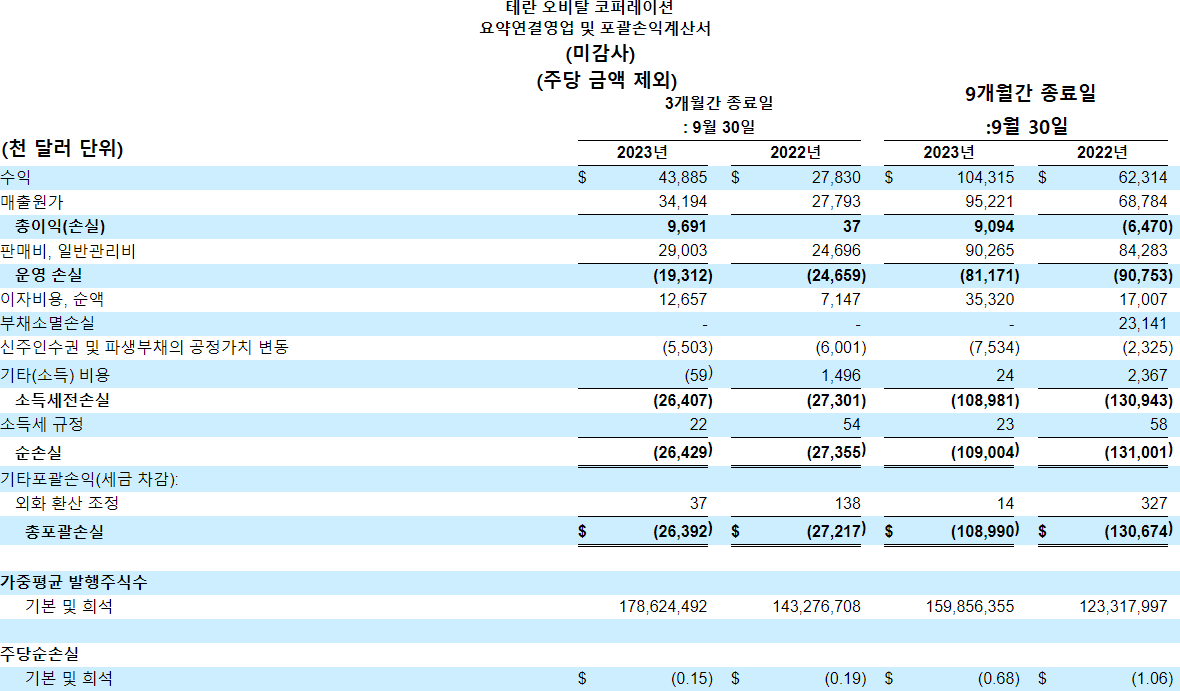Select the '소득세전손실' row label
The image size is (1180, 691).
(62, 400)
